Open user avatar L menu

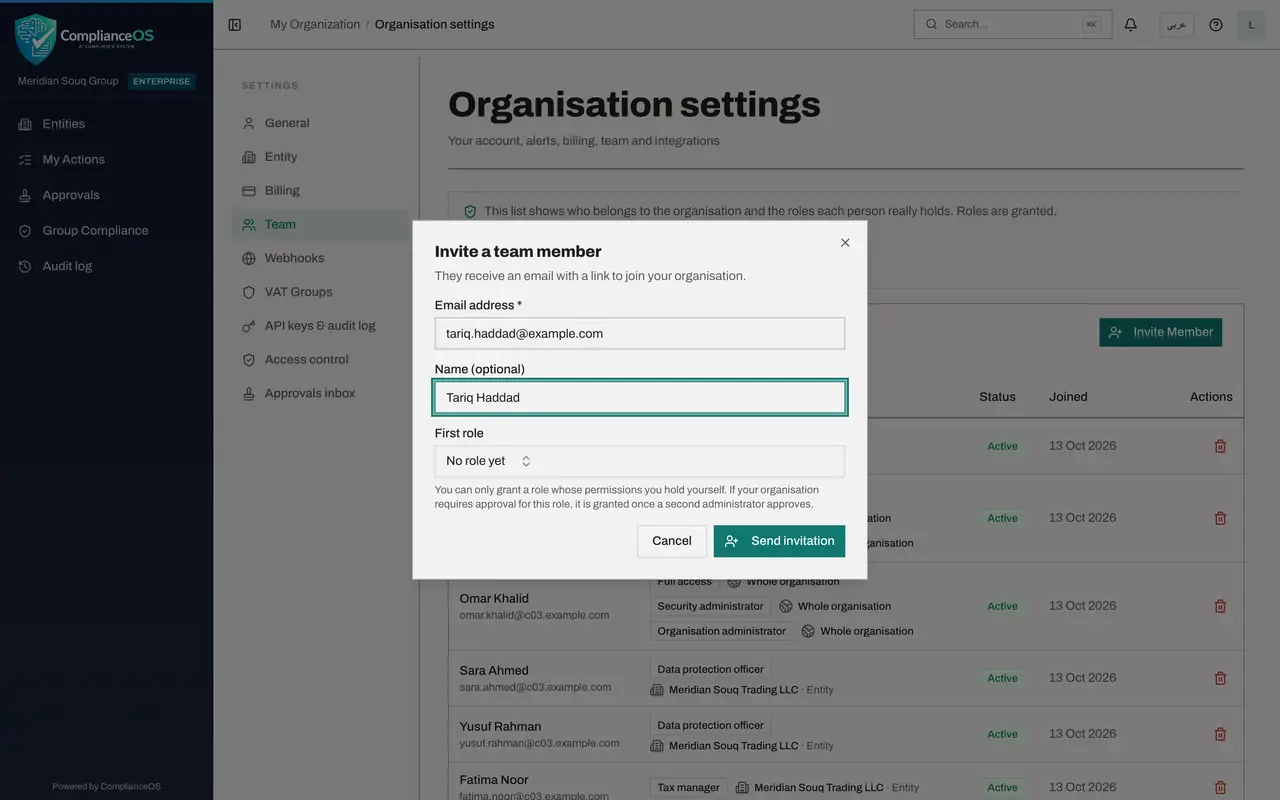point(1252,25)
